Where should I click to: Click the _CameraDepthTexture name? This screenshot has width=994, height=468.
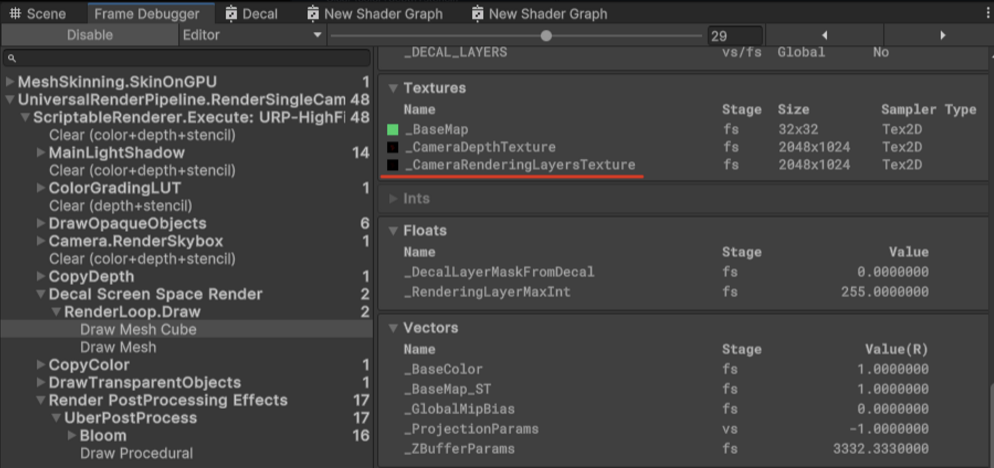pyautogui.click(x=480, y=148)
